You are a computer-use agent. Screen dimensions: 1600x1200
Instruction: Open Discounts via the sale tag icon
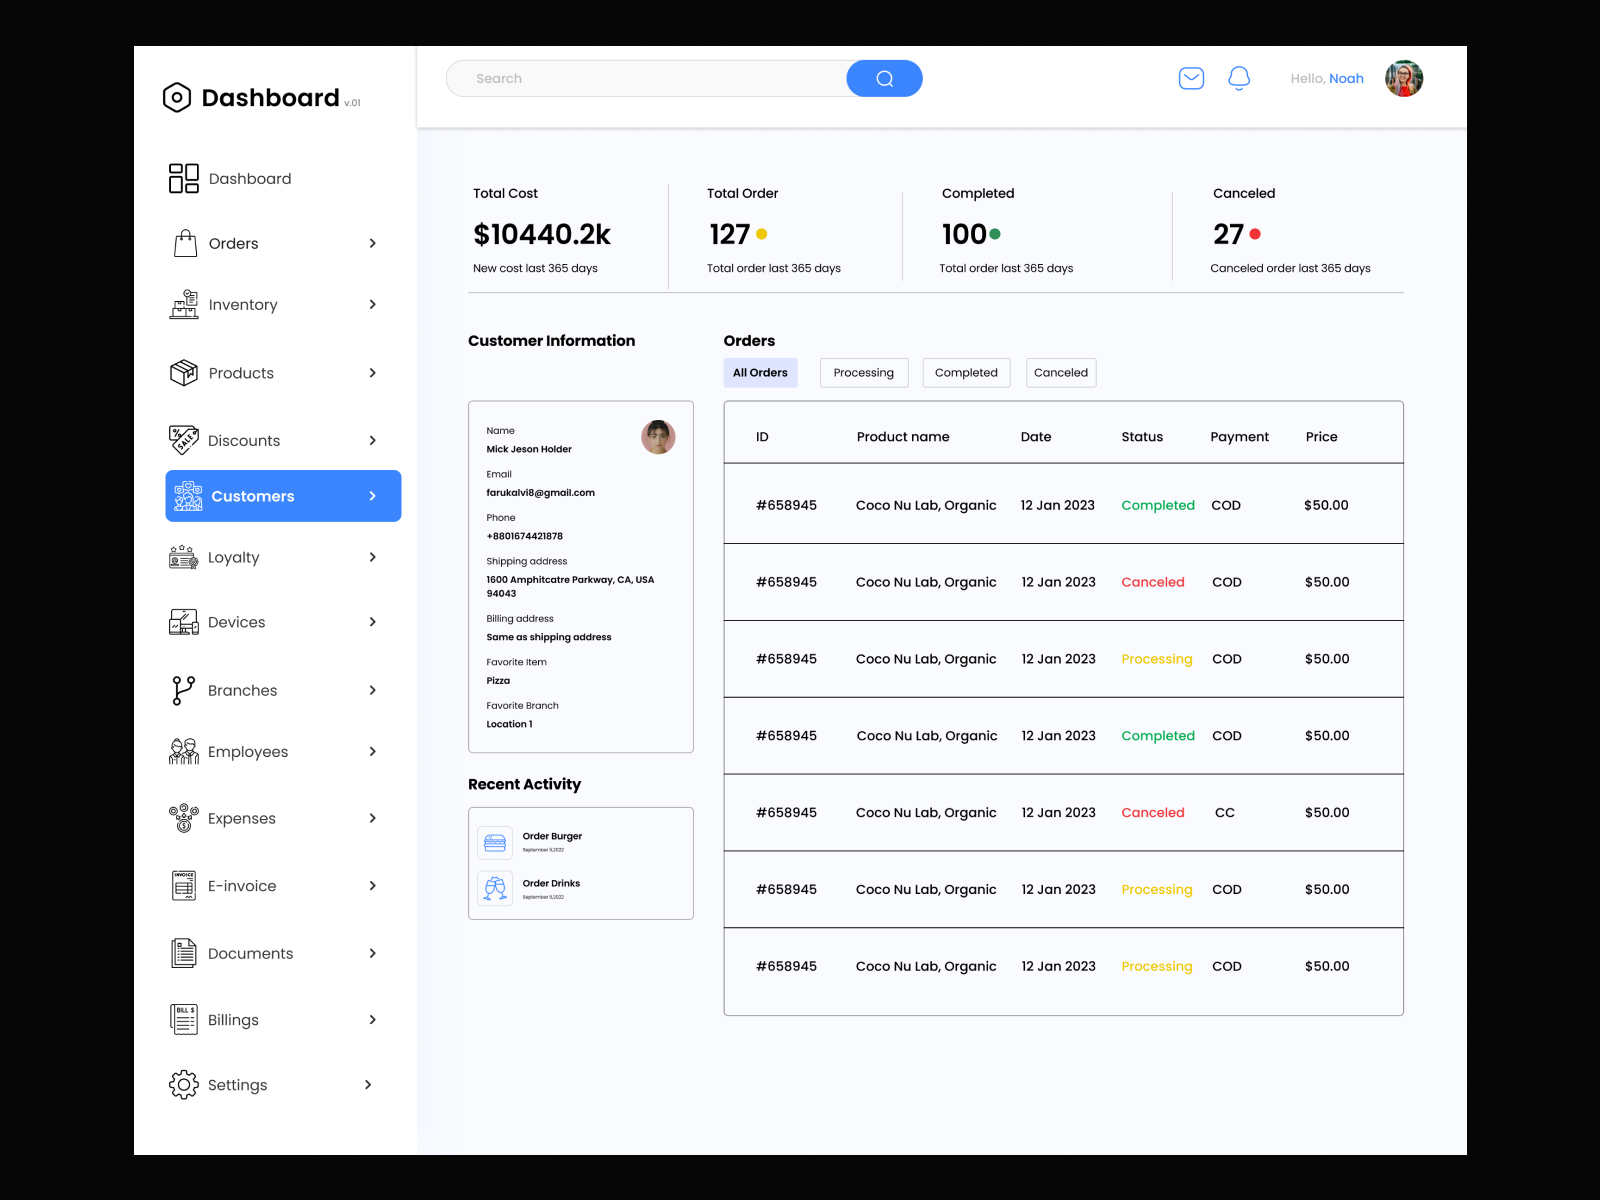pyautogui.click(x=184, y=440)
